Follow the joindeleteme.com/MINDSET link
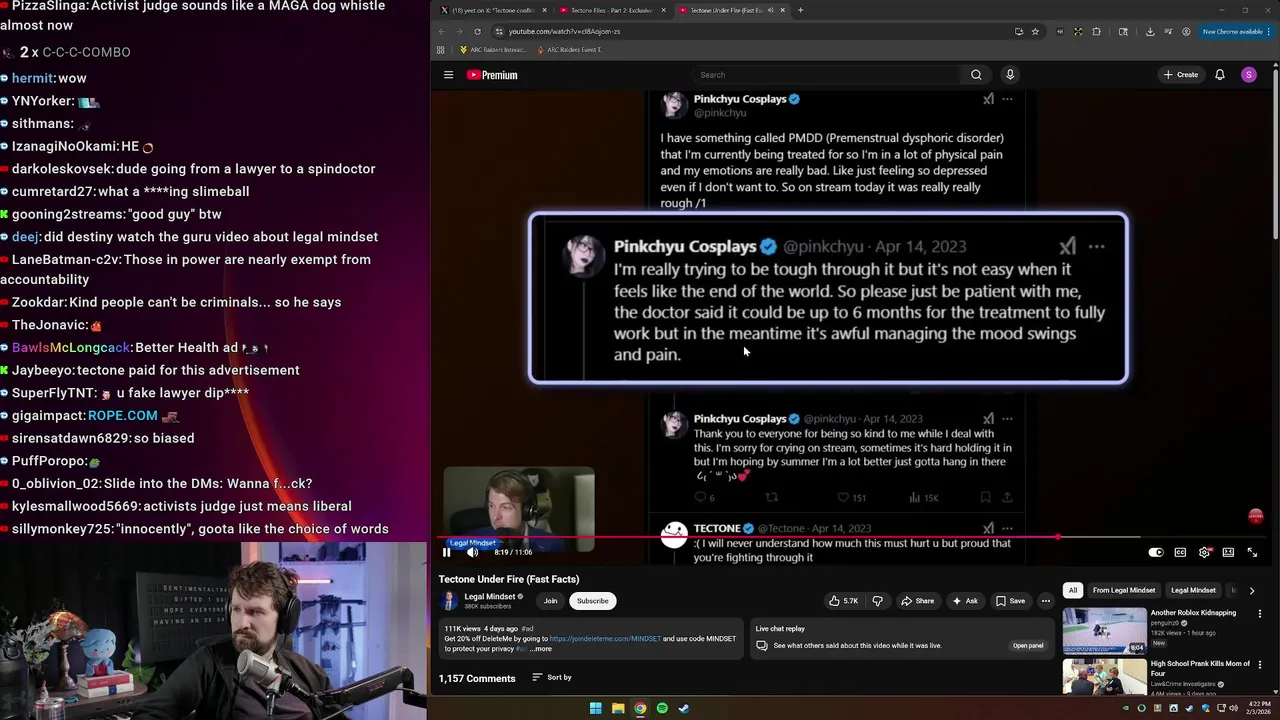The width and height of the screenshot is (1280, 720). [605, 638]
